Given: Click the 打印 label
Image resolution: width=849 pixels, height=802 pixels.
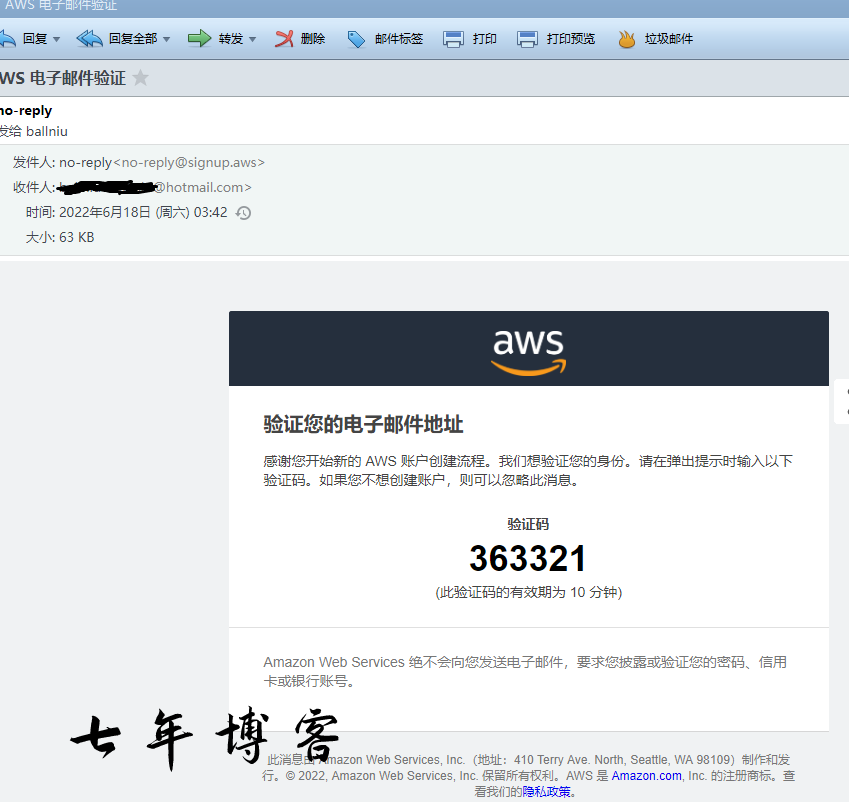Looking at the screenshot, I should click(485, 38).
